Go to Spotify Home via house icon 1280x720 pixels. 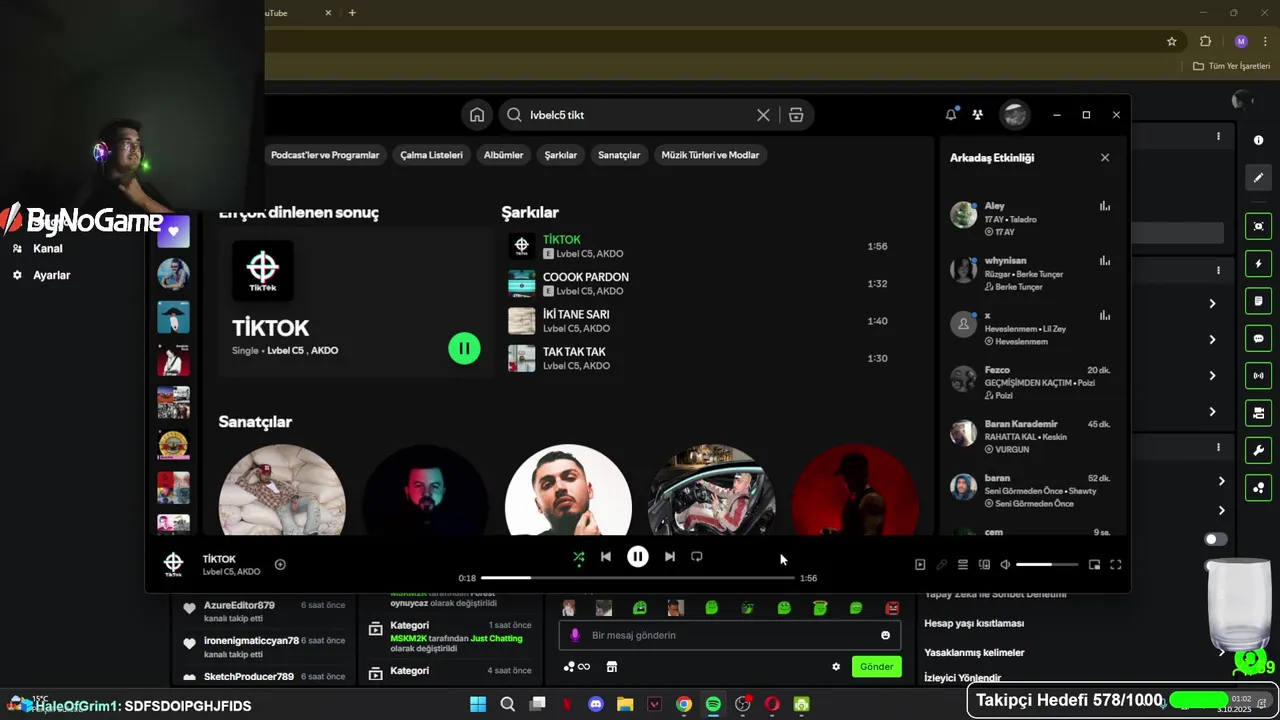pyautogui.click(x=477, y=115)
